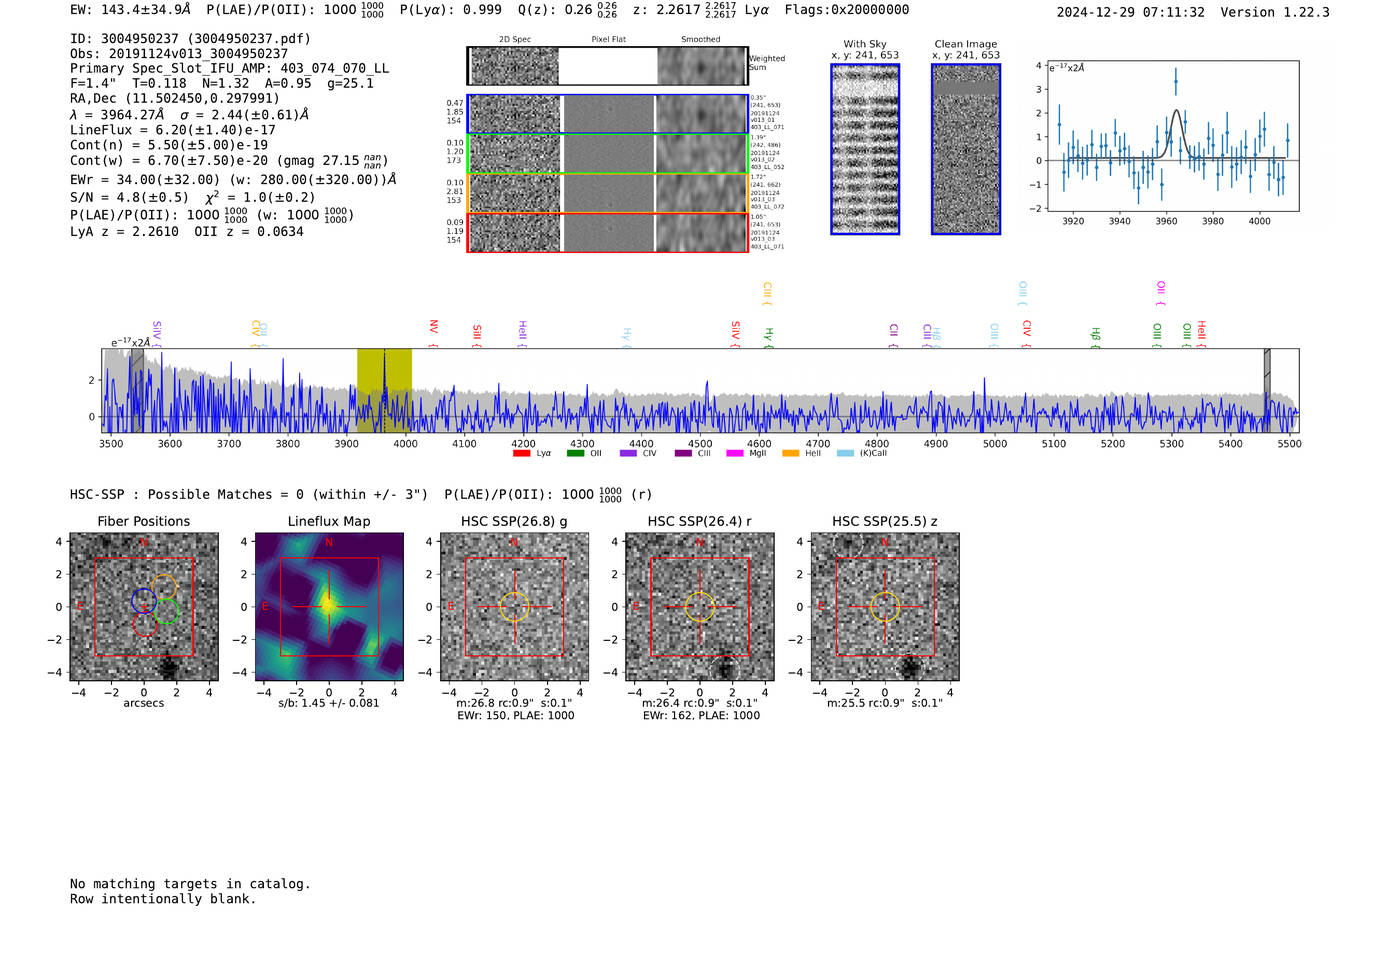Click the red Lyα legend swatch
The image size is (1400, 953).
pos(521,453)
